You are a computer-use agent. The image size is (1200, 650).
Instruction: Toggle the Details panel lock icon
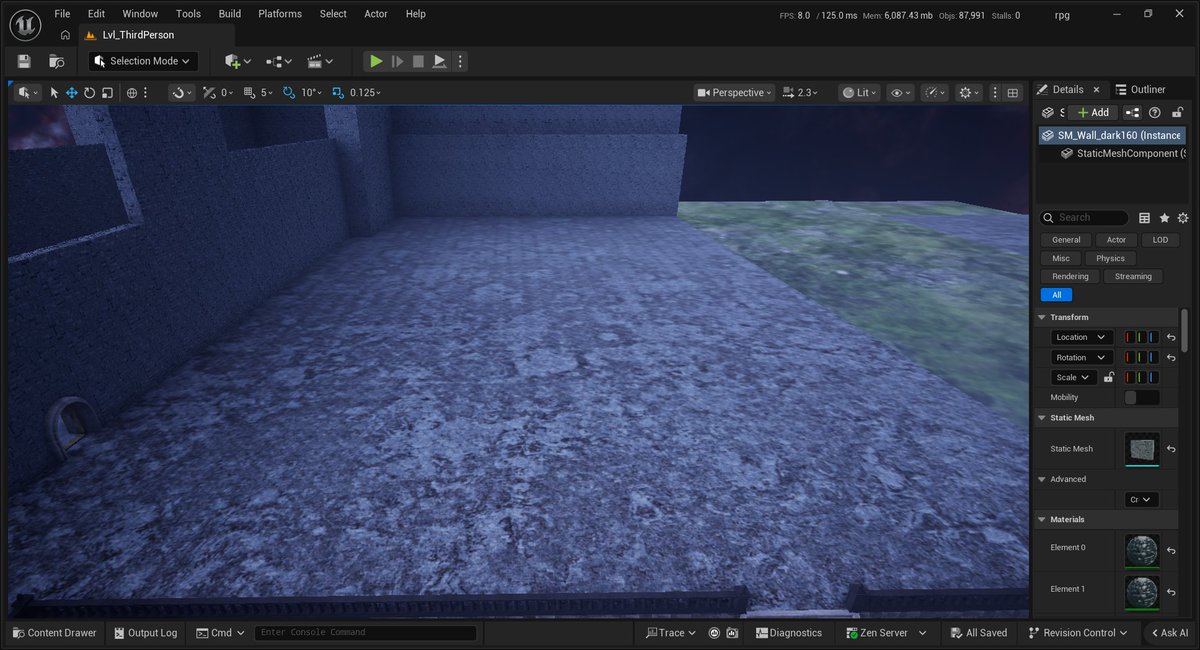[x=1178, y=113]
